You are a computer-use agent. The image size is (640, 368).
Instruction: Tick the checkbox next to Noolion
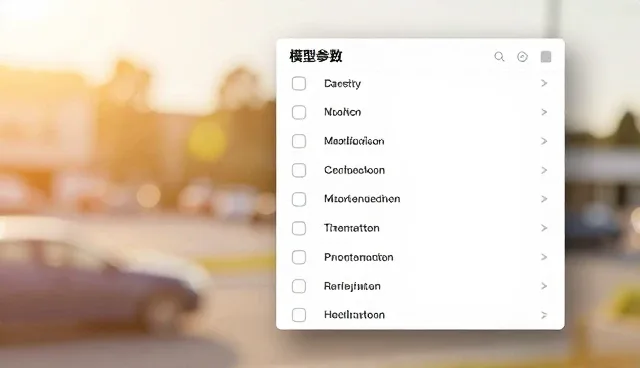[x=299, y=112]
